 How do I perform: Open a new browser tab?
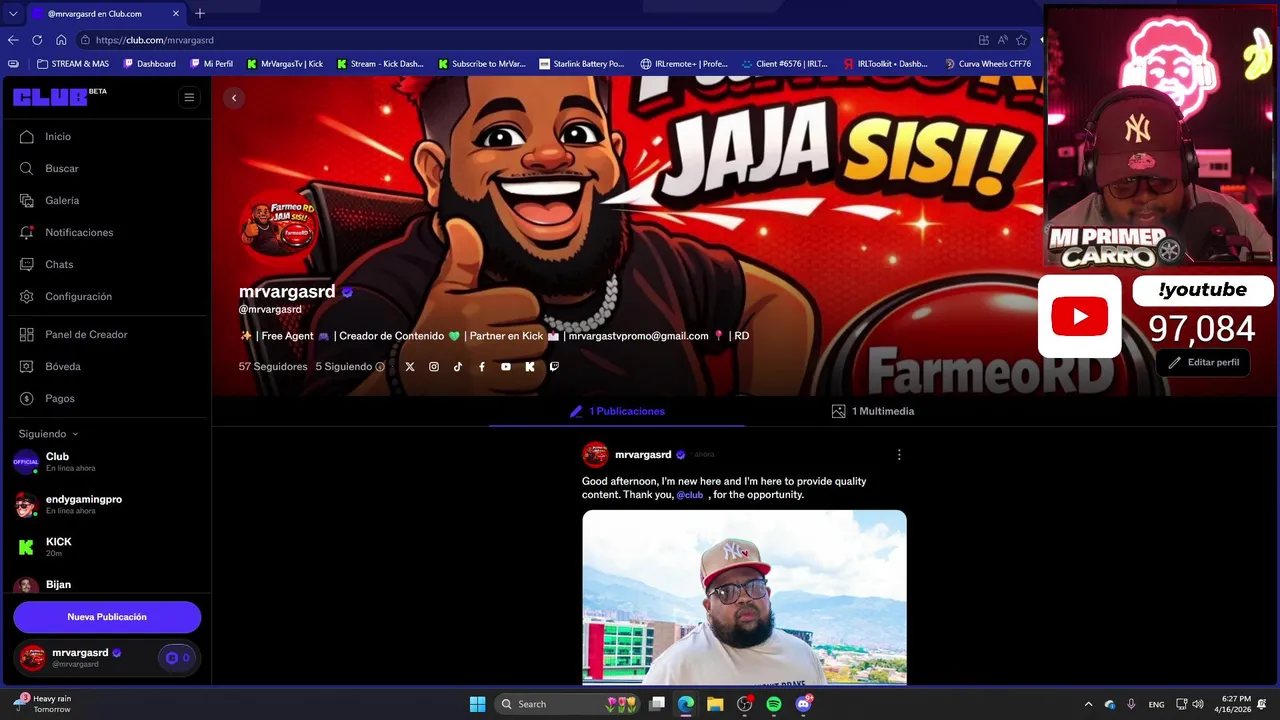200,13
